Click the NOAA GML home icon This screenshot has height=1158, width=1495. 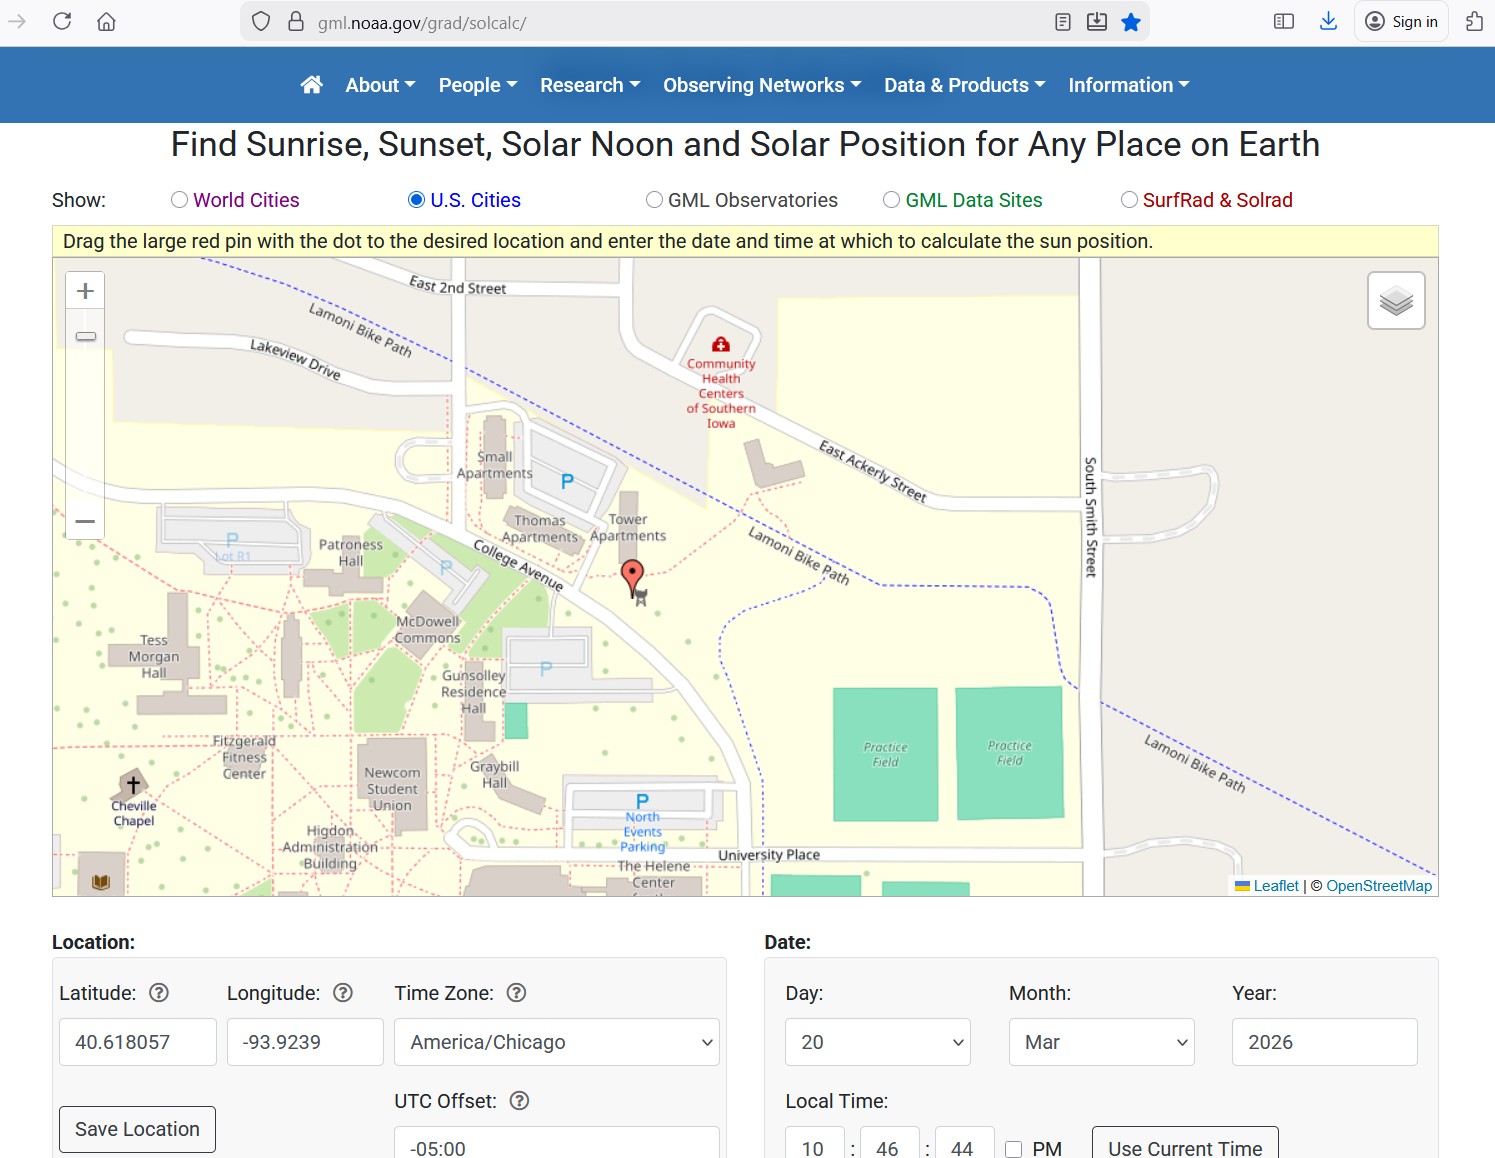point(312,85)
